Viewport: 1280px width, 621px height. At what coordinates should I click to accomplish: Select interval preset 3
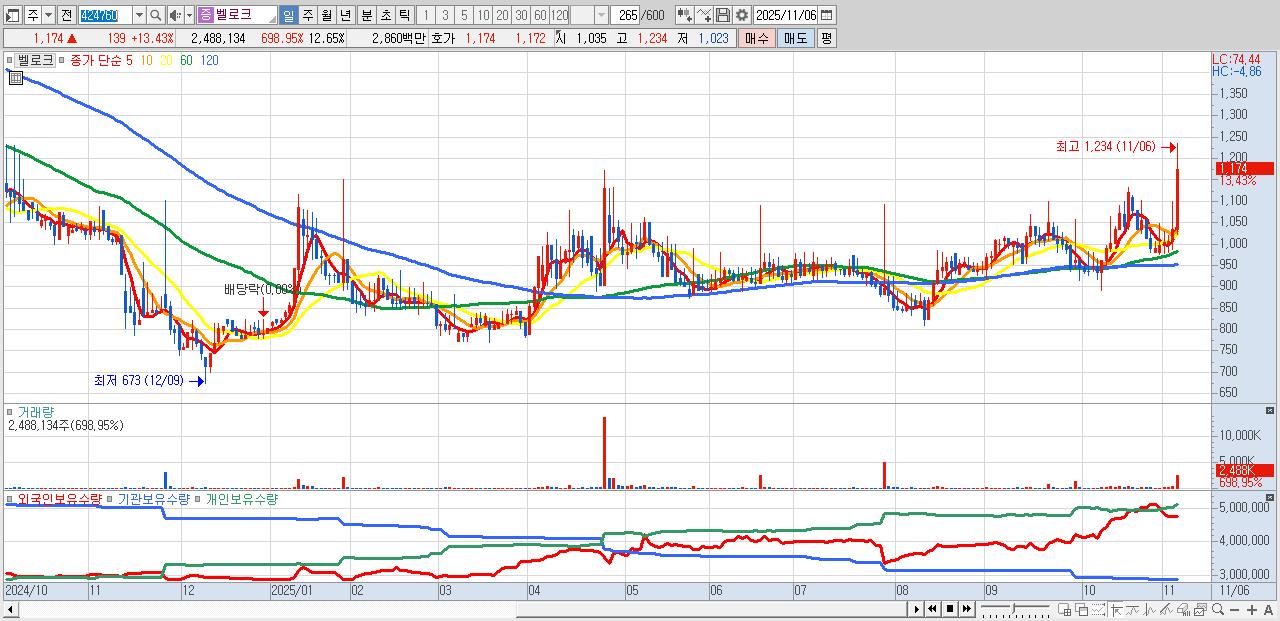point(445,15)
